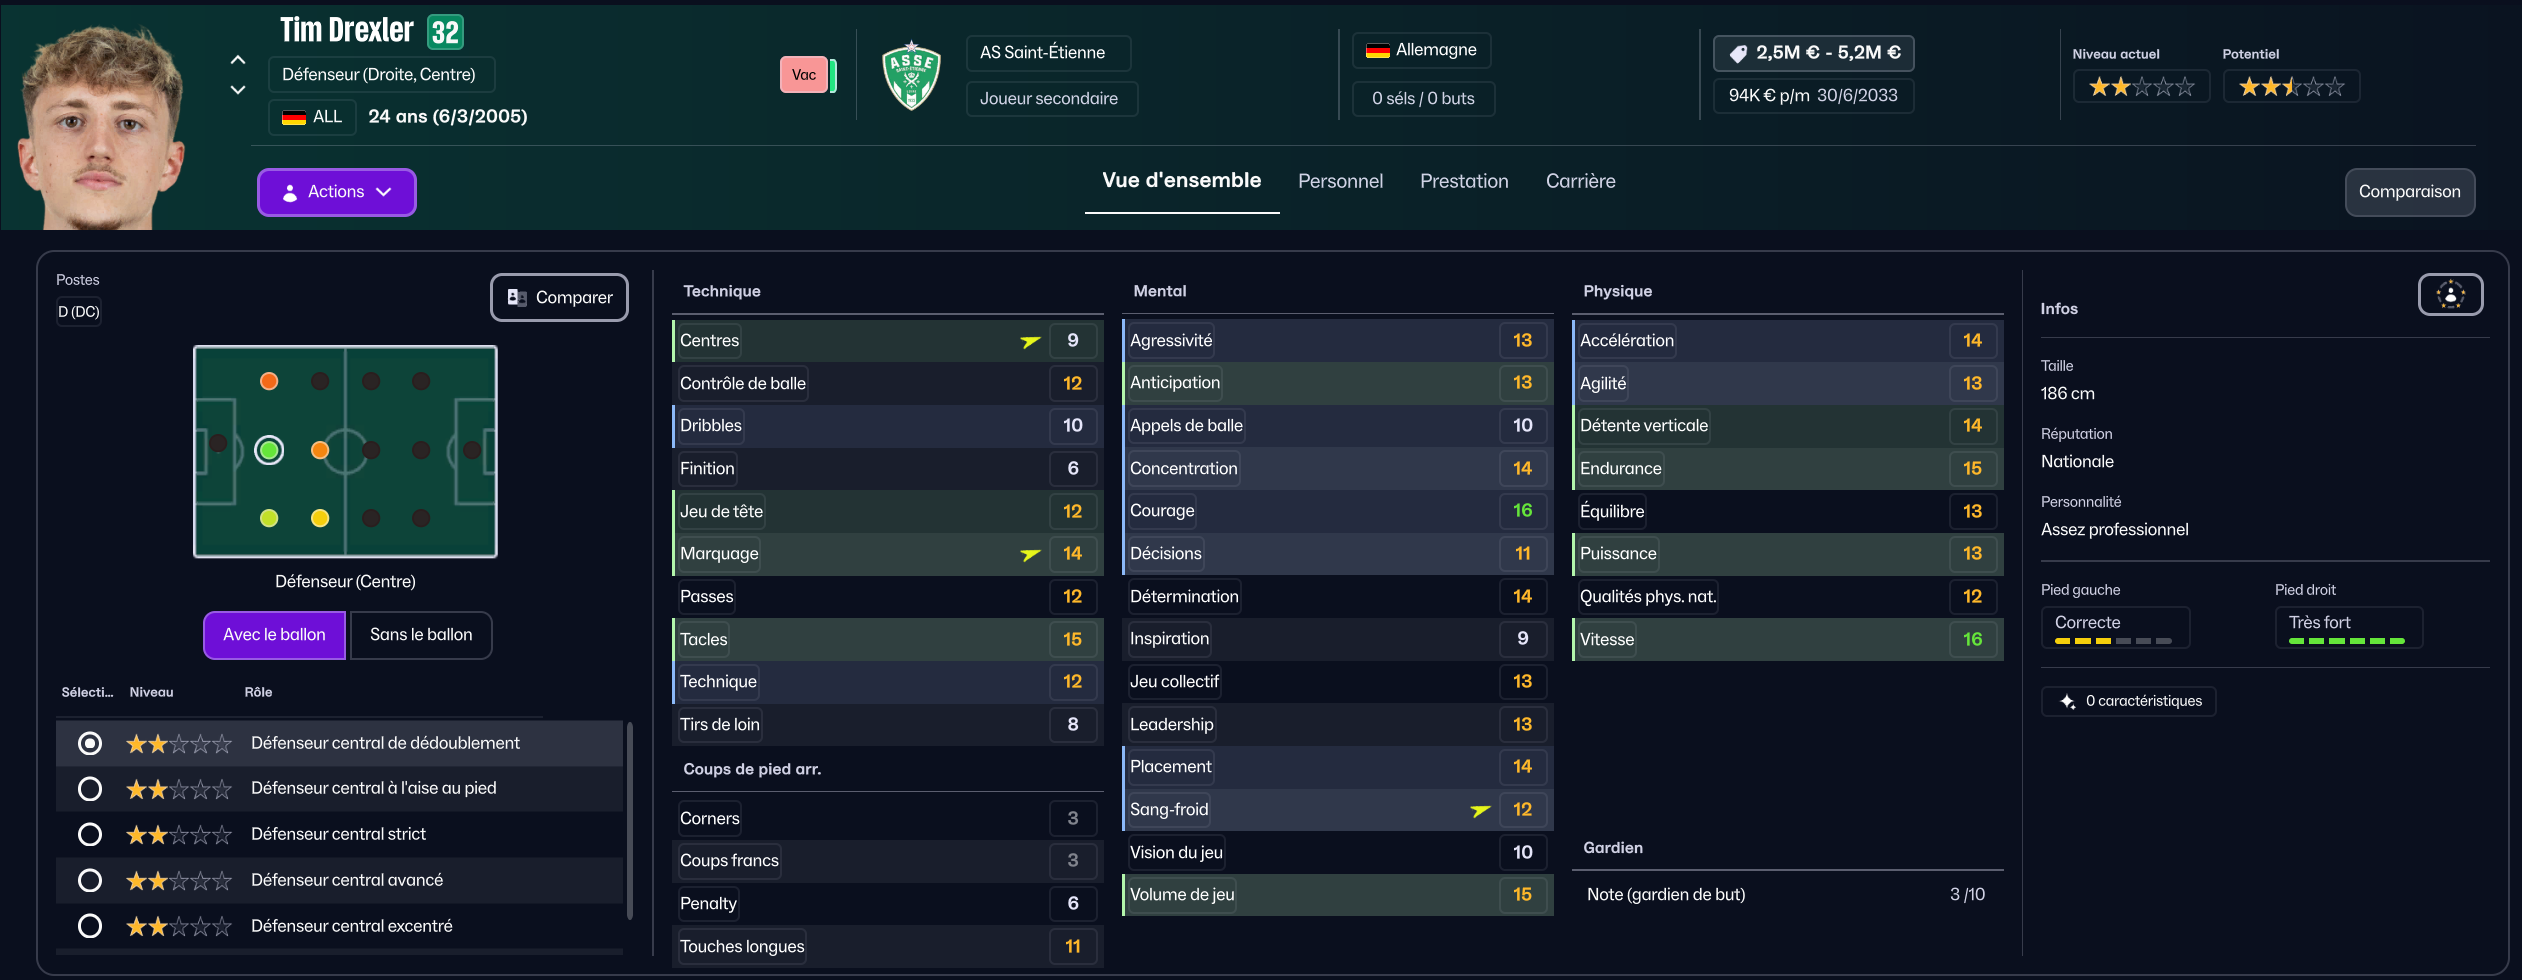
Task: Switch to Sans le ballon view
Action: pyautogui.click(x=421, y=635)
